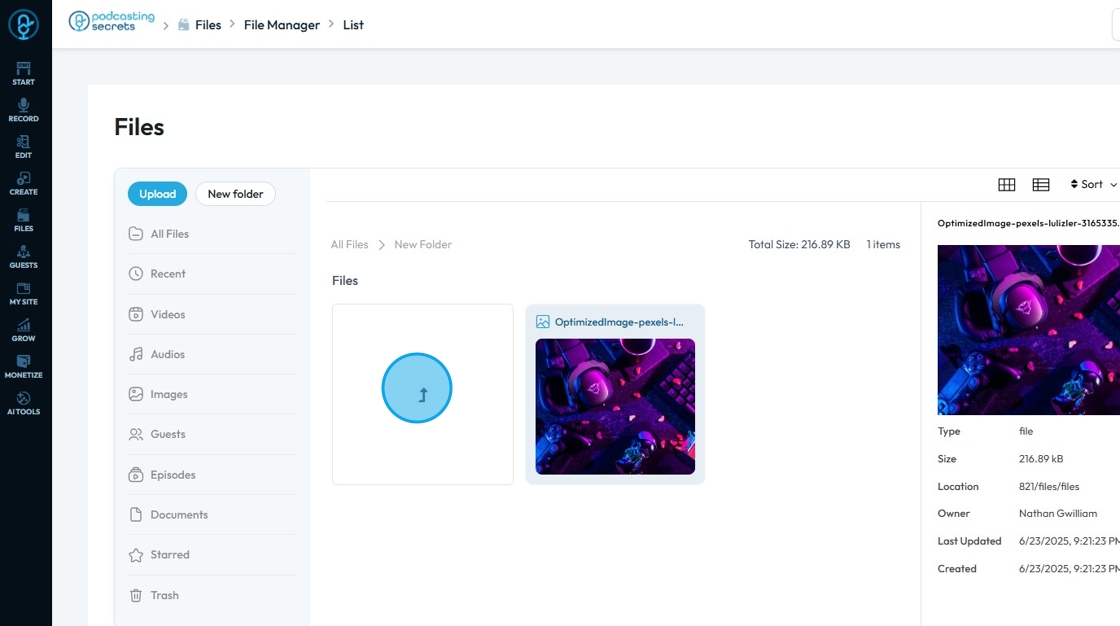Image resolution: width=1120 pixels, height=626 pixels.
Task: Click the Trash bin icon
Action: pyautogui.click(x=136, y=595)
